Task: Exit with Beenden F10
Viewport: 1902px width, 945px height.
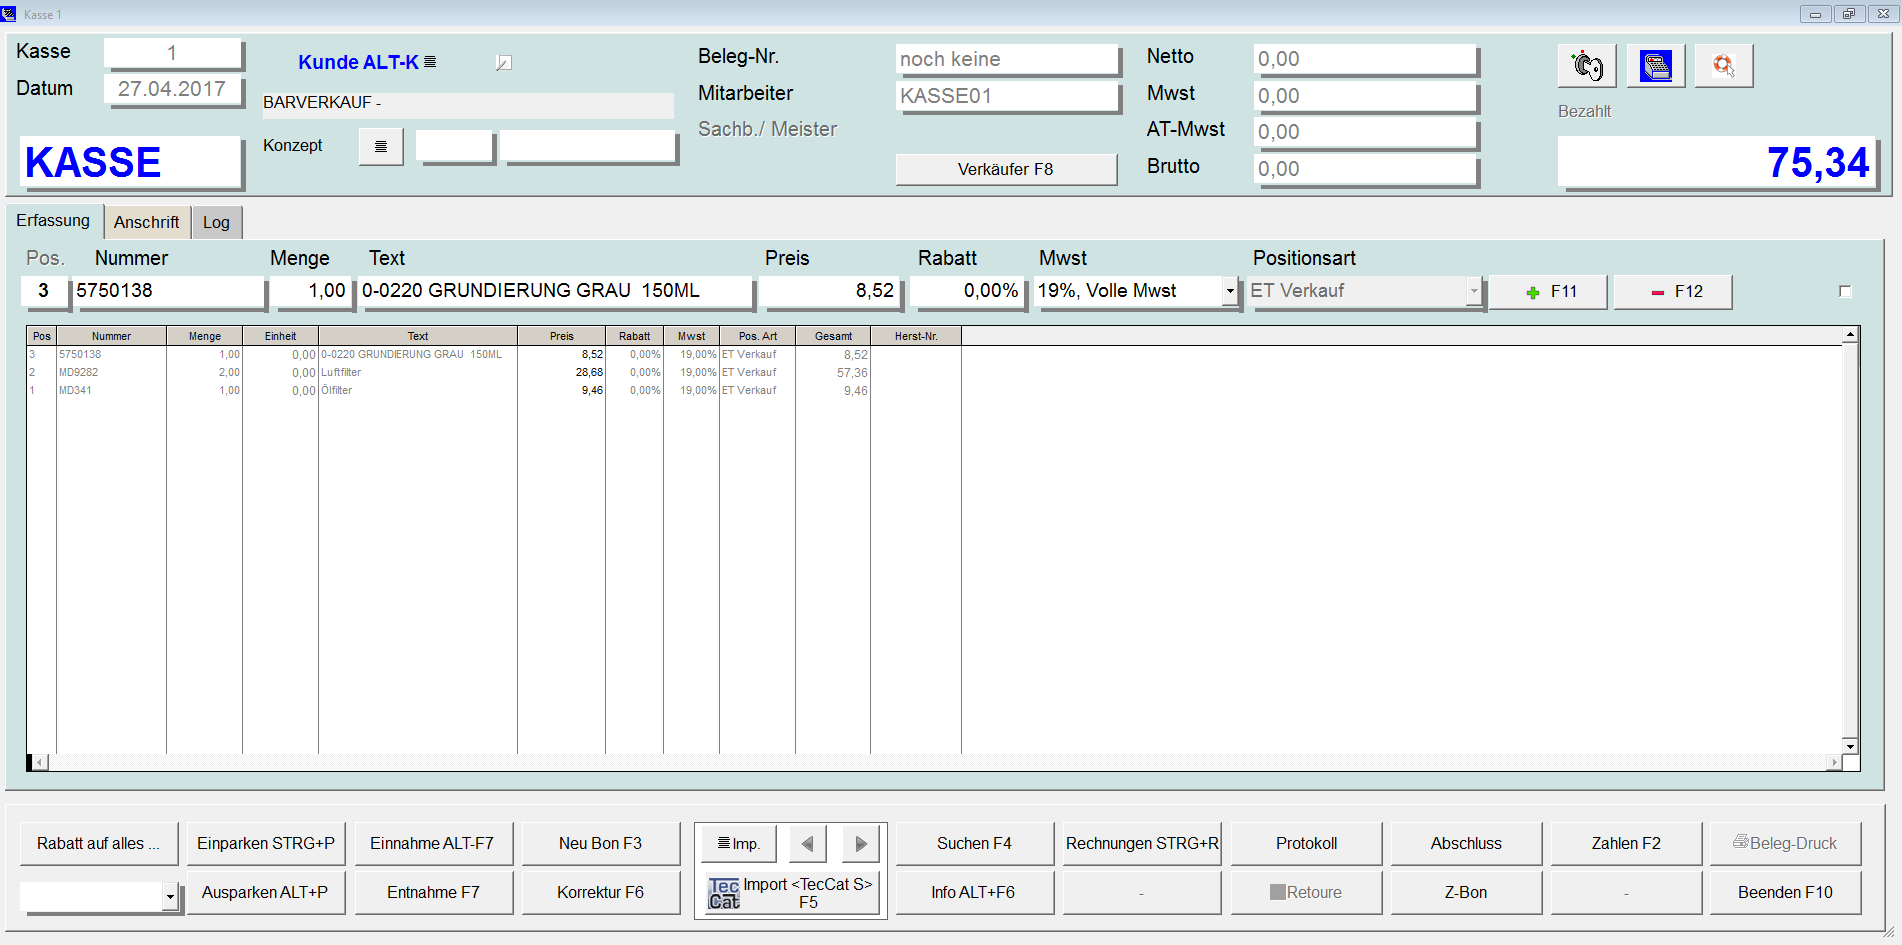Action: [1785, 892]
